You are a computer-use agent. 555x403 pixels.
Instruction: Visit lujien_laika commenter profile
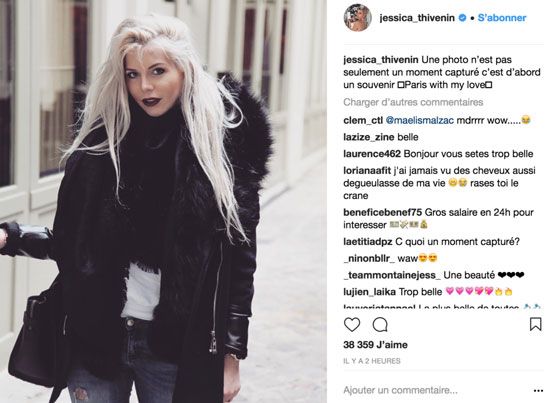tap(370, 292)
